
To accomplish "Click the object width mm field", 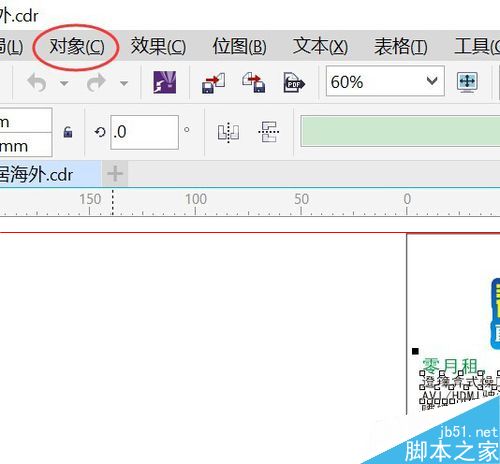I will pyautogui.click(x=26, y=145).
